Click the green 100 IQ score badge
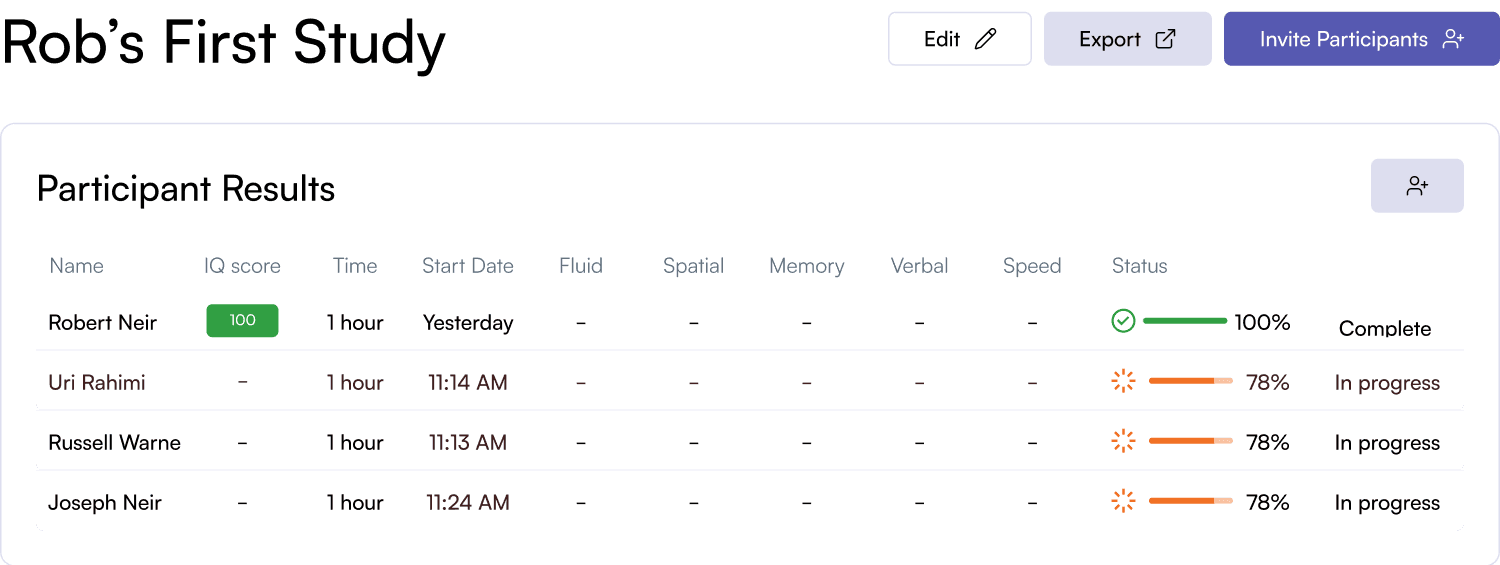This screenshot has width=1500, height=565. click(242, 321)
